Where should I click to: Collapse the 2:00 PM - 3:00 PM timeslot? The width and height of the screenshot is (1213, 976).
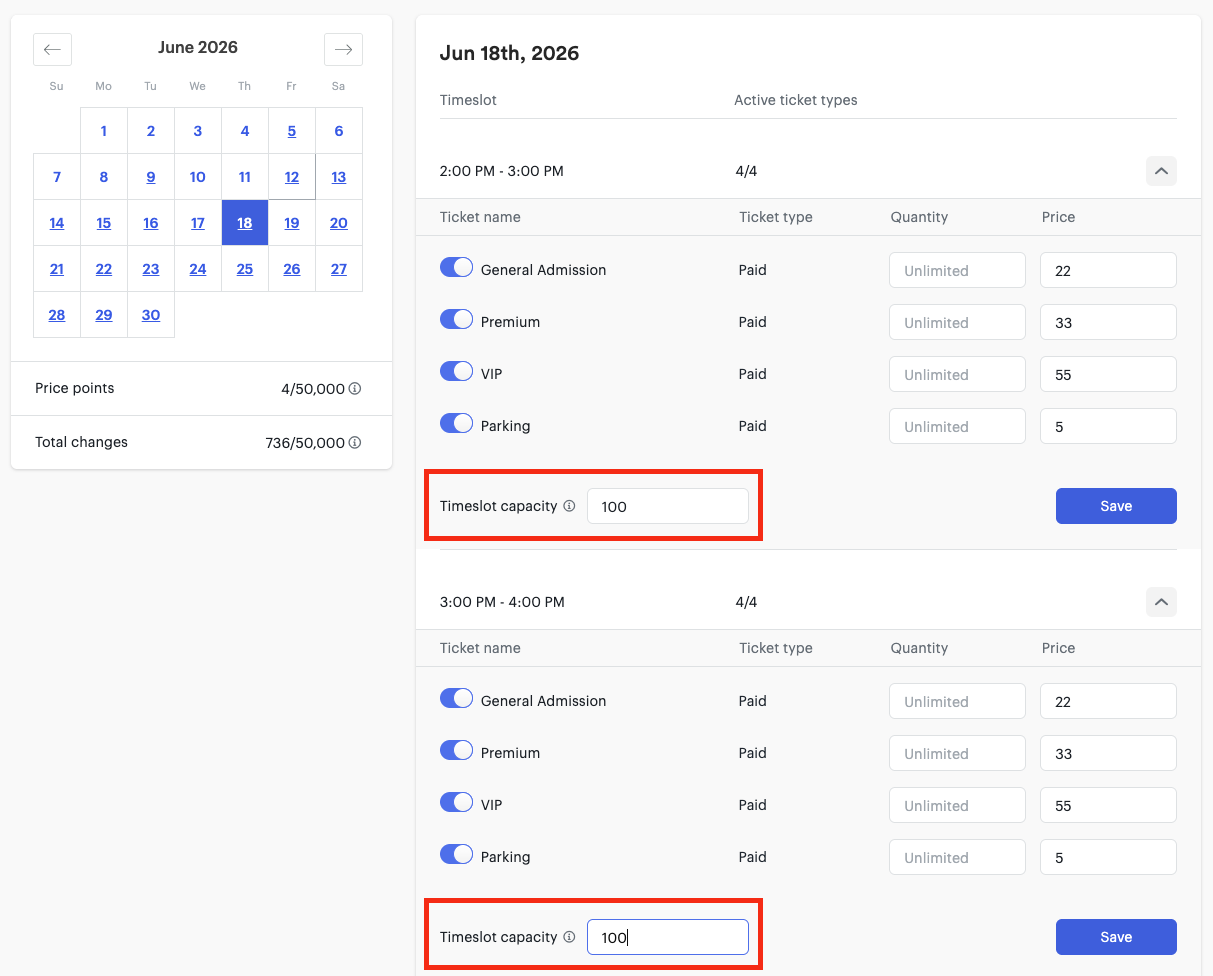(x=1161, y=171)
